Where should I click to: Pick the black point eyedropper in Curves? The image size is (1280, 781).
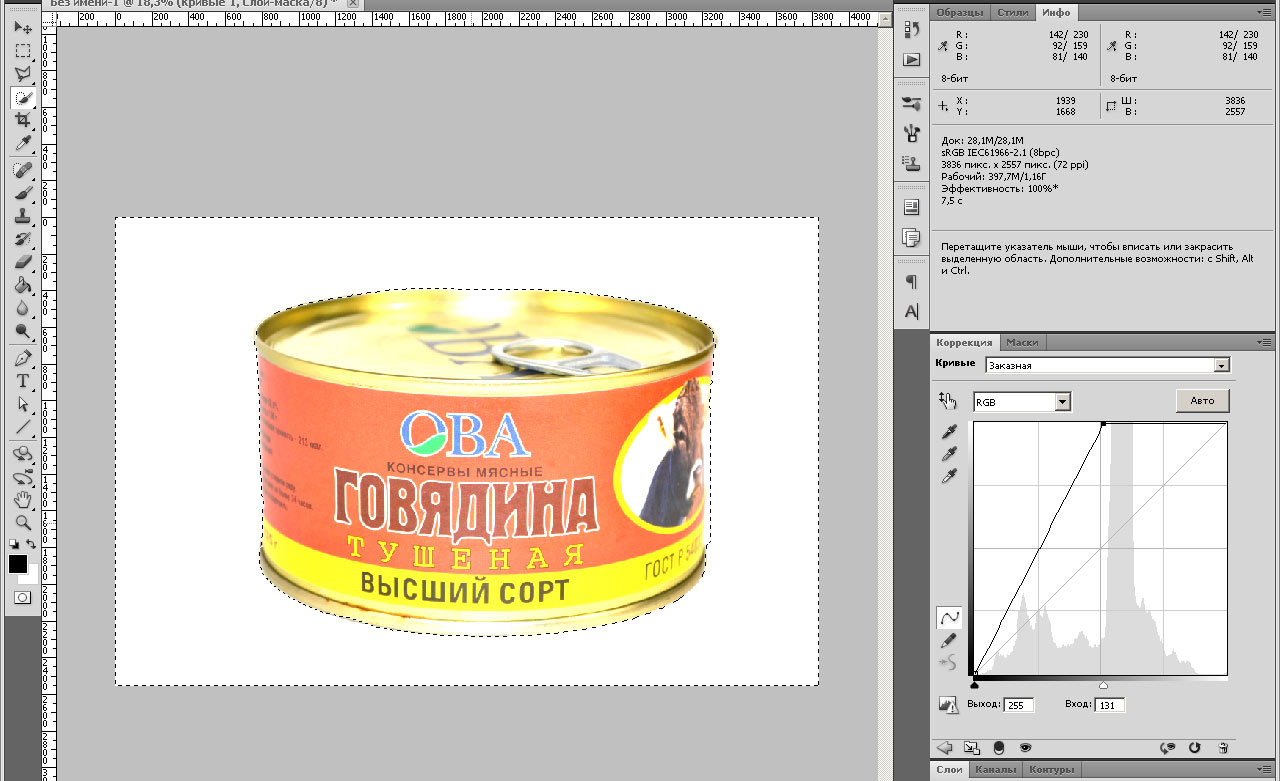[949, 431]
